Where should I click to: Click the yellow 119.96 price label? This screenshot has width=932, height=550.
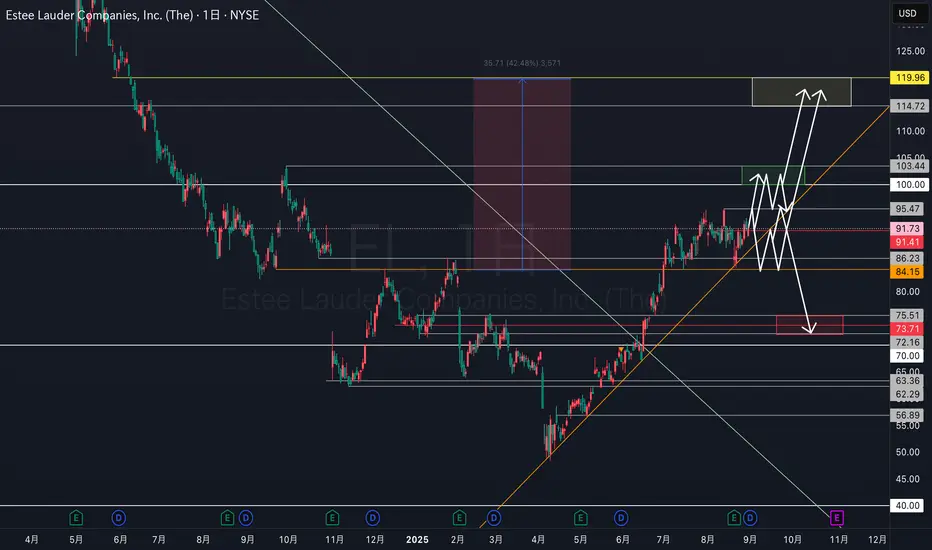(x=910, y=78)
